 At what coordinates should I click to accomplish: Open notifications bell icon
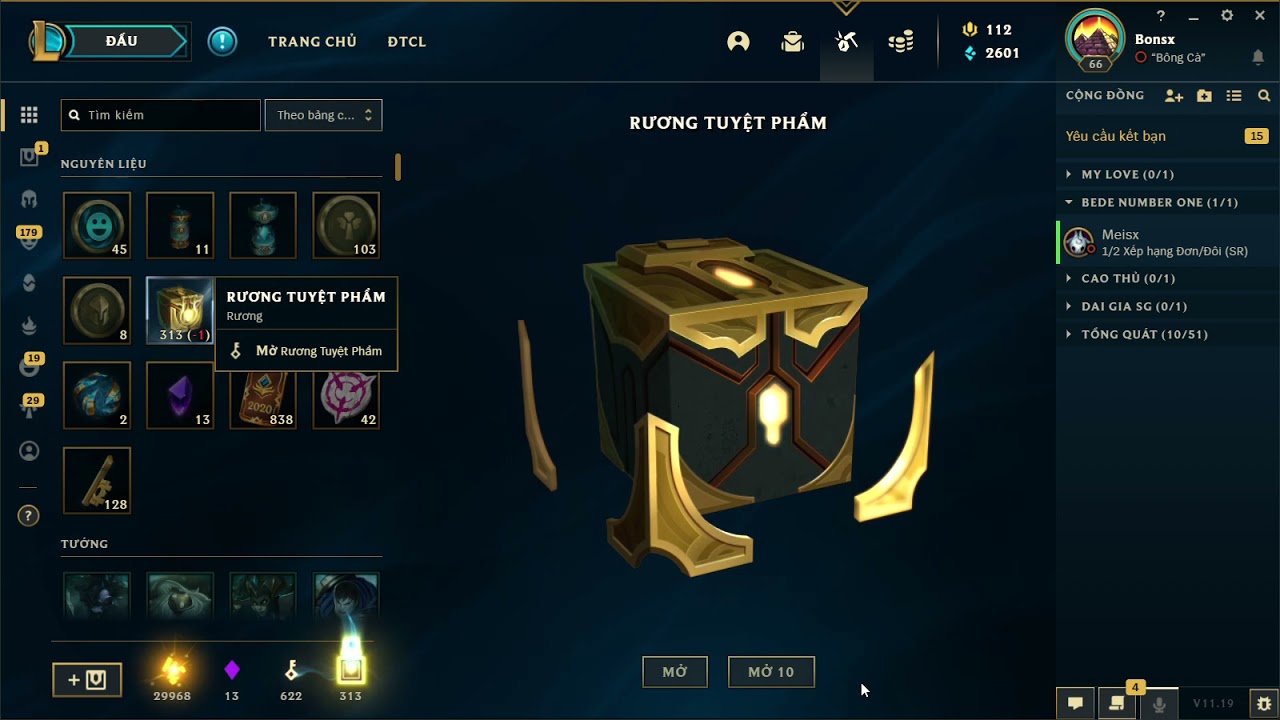(x=1258, y=58)
